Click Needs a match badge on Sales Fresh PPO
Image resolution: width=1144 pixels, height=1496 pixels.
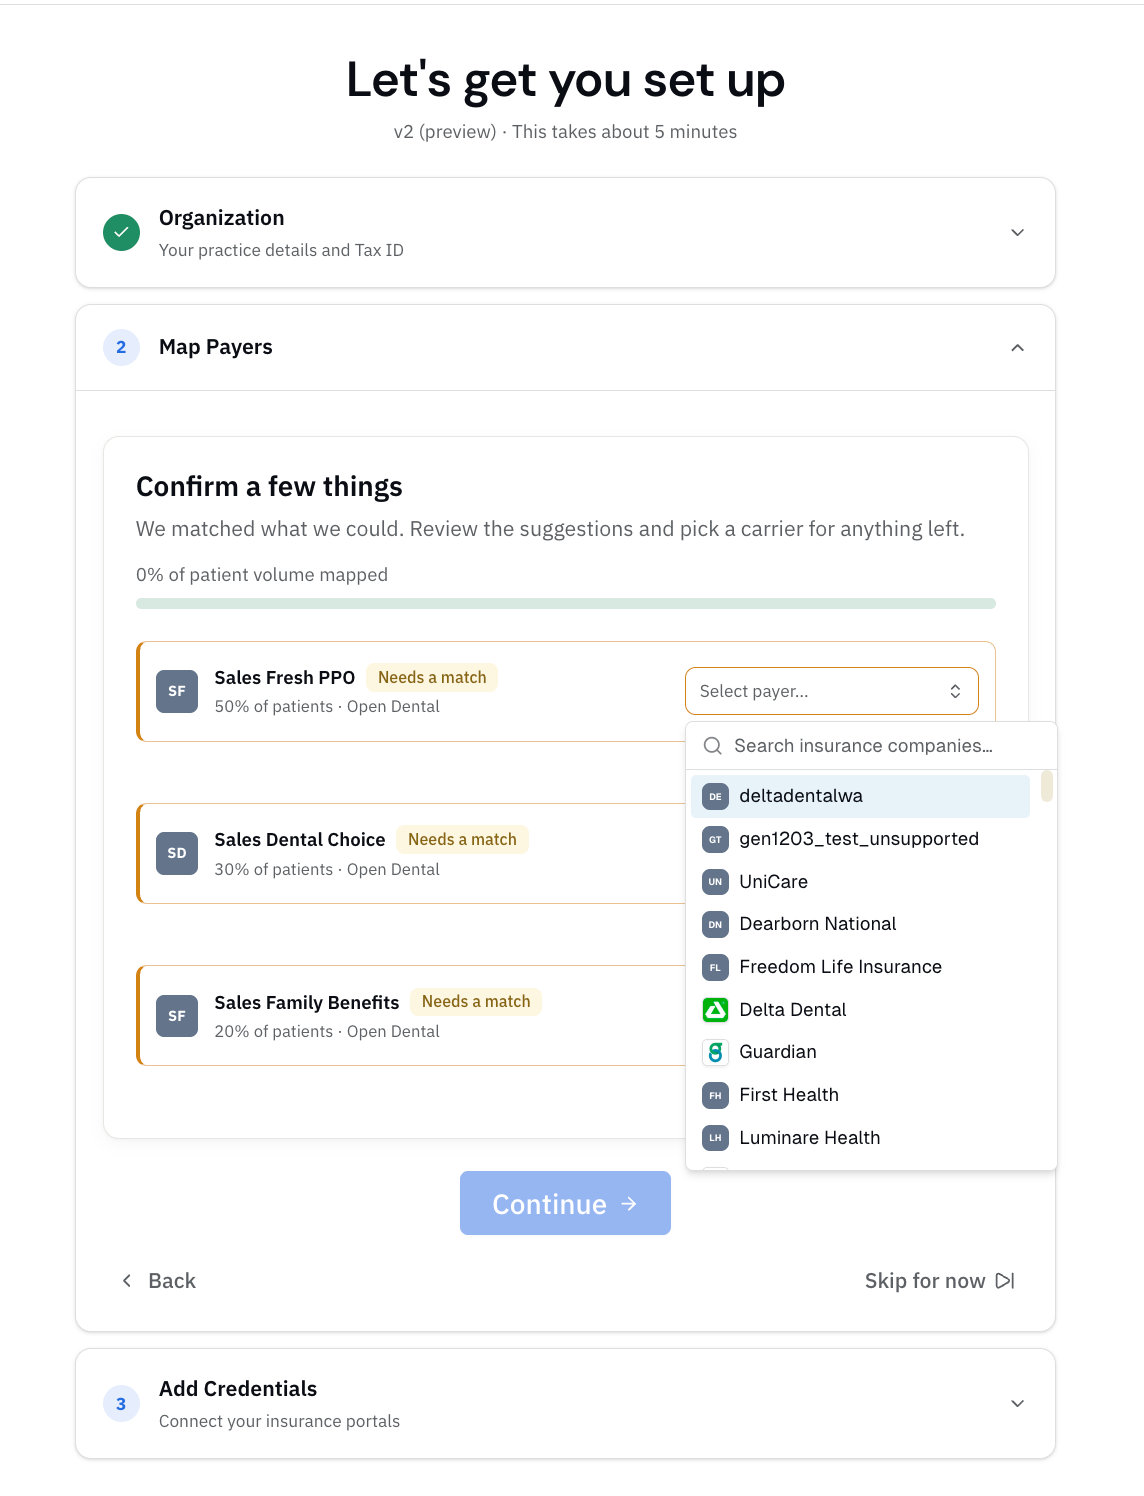pos(432,677)
